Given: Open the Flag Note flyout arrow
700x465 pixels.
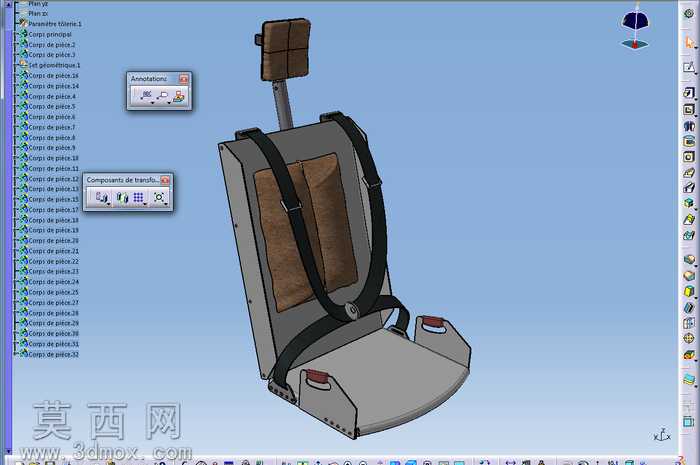Looking at the screenshot, I should click(169, 103).
